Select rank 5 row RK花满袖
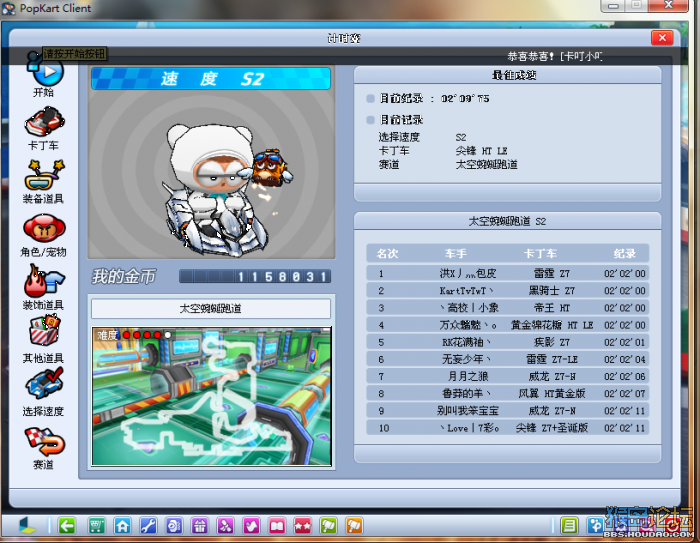The height and width of the screenshot is (543, 700). (508, 342)
